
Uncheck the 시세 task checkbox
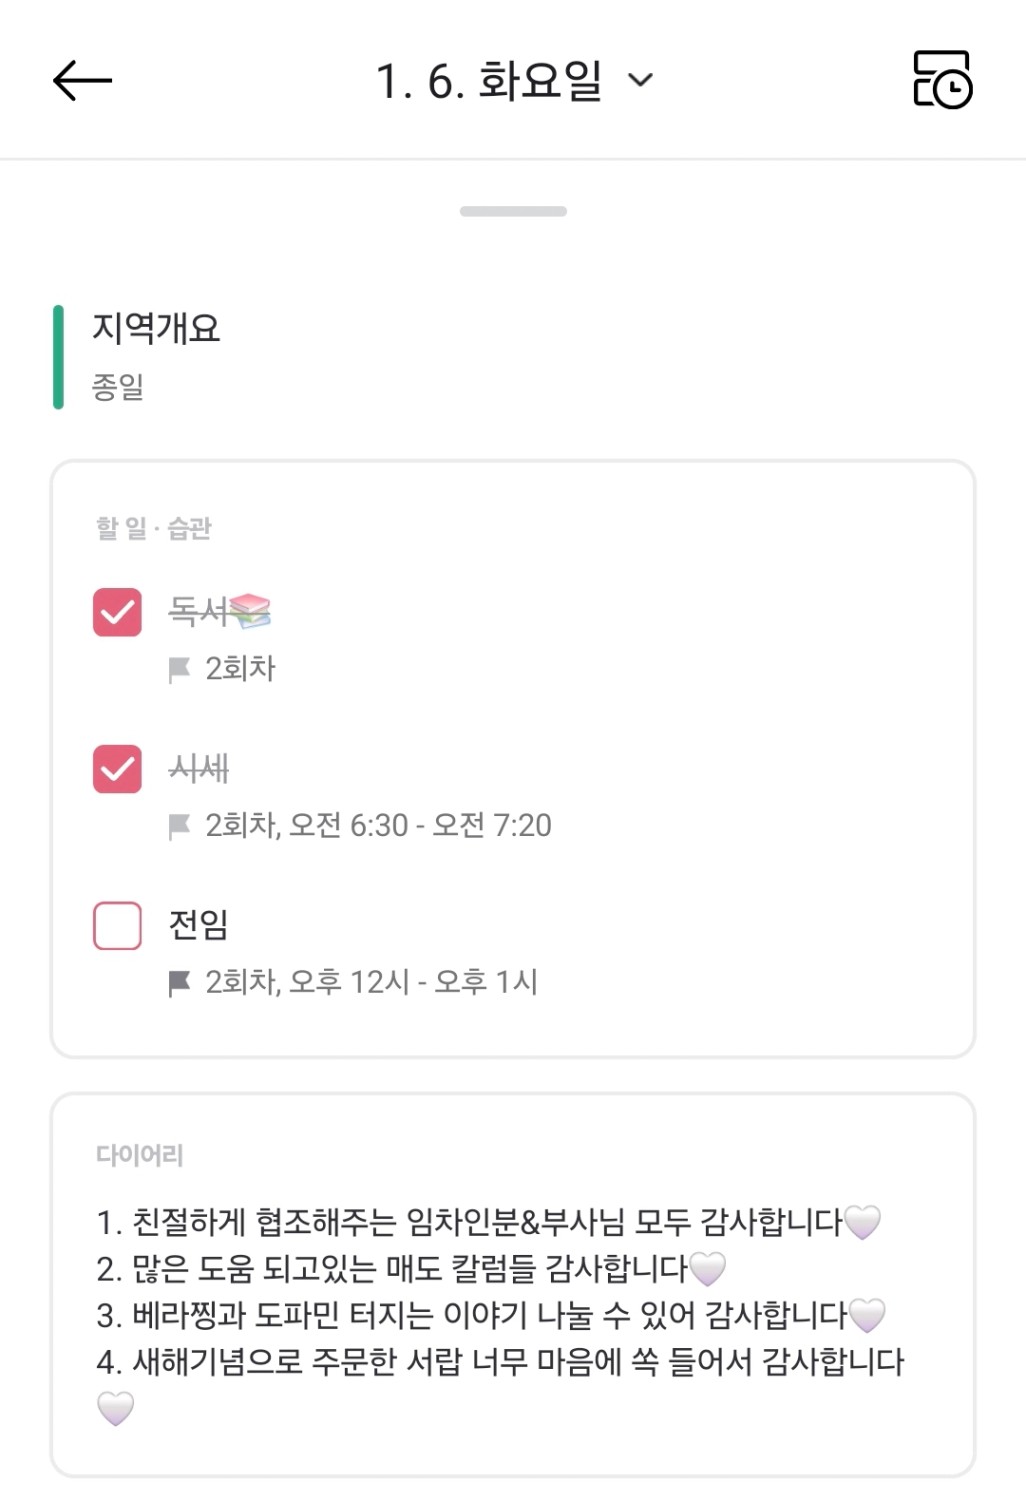(x=117, y=769)
